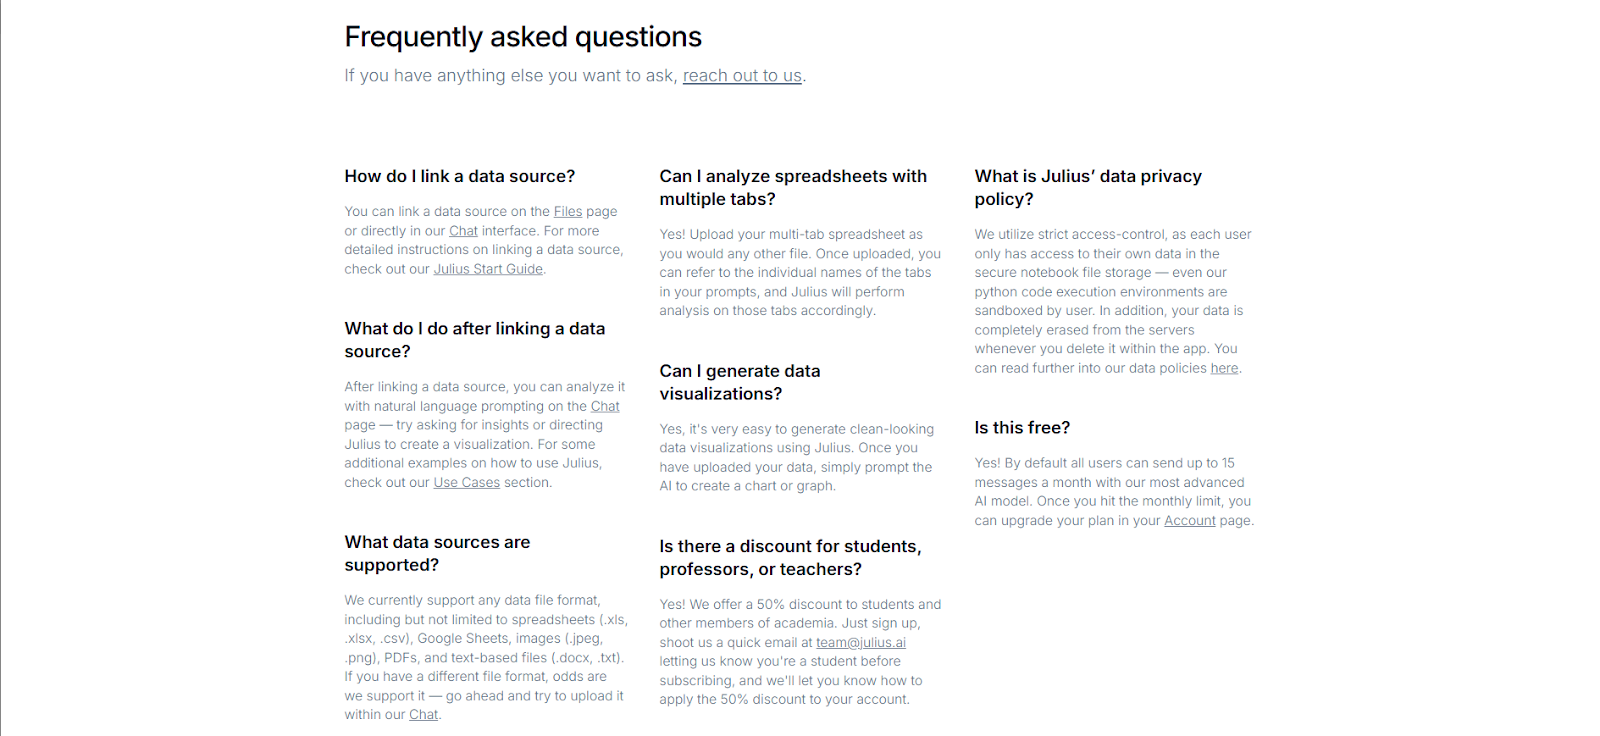The width and height of the screenshot is (1600, 736).
Task: Click the student discount question heading
Action: point(790,558)
